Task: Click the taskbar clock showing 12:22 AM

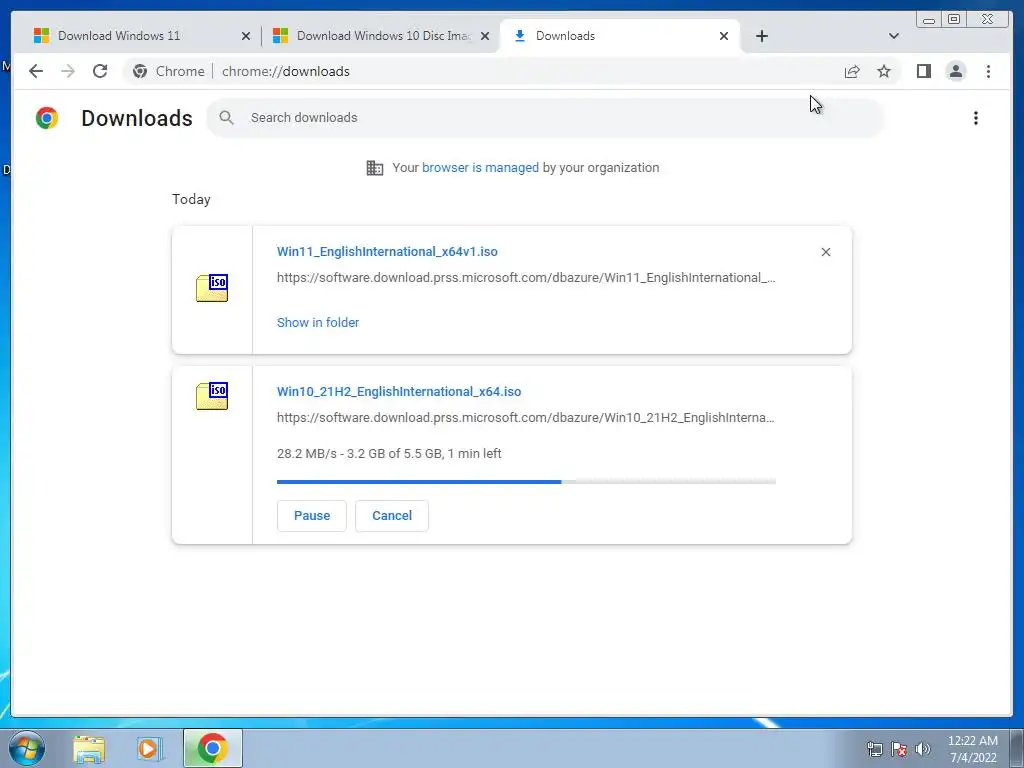Action: click(972, 749)
